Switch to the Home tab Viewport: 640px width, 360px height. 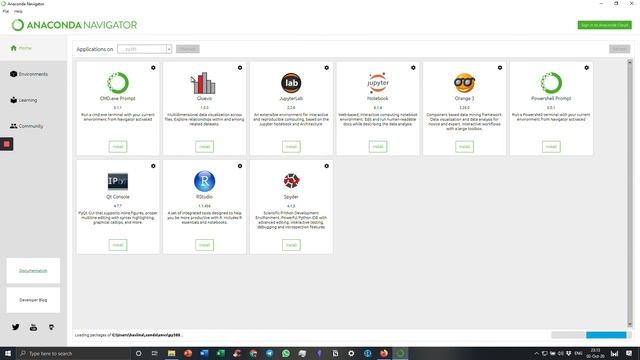pyautogui.click(x=33, y=48)
